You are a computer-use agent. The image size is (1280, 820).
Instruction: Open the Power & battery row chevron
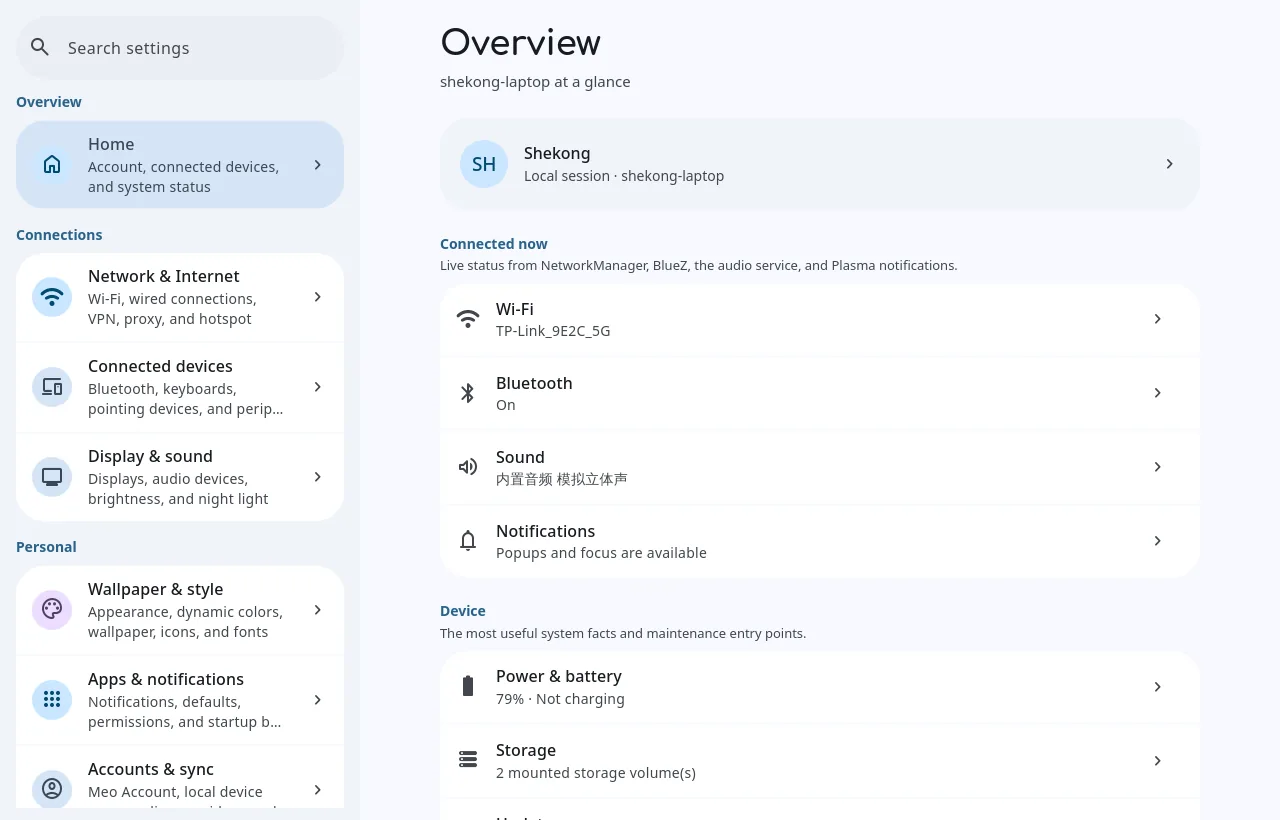click(x=1157, y=687)
